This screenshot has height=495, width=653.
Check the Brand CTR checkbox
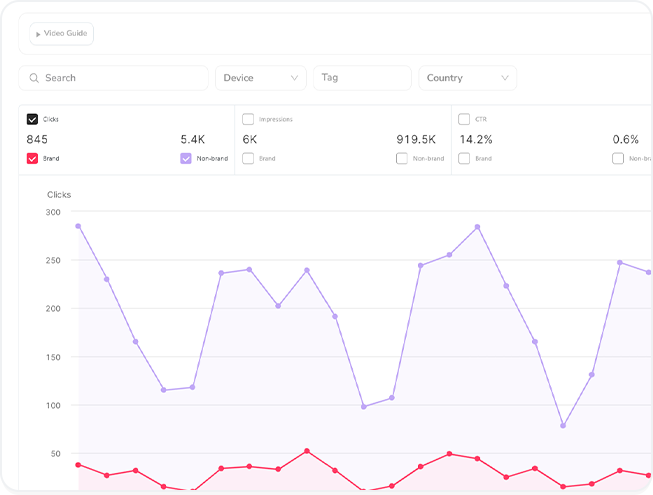pyautogui.click(x=465, y=158)
